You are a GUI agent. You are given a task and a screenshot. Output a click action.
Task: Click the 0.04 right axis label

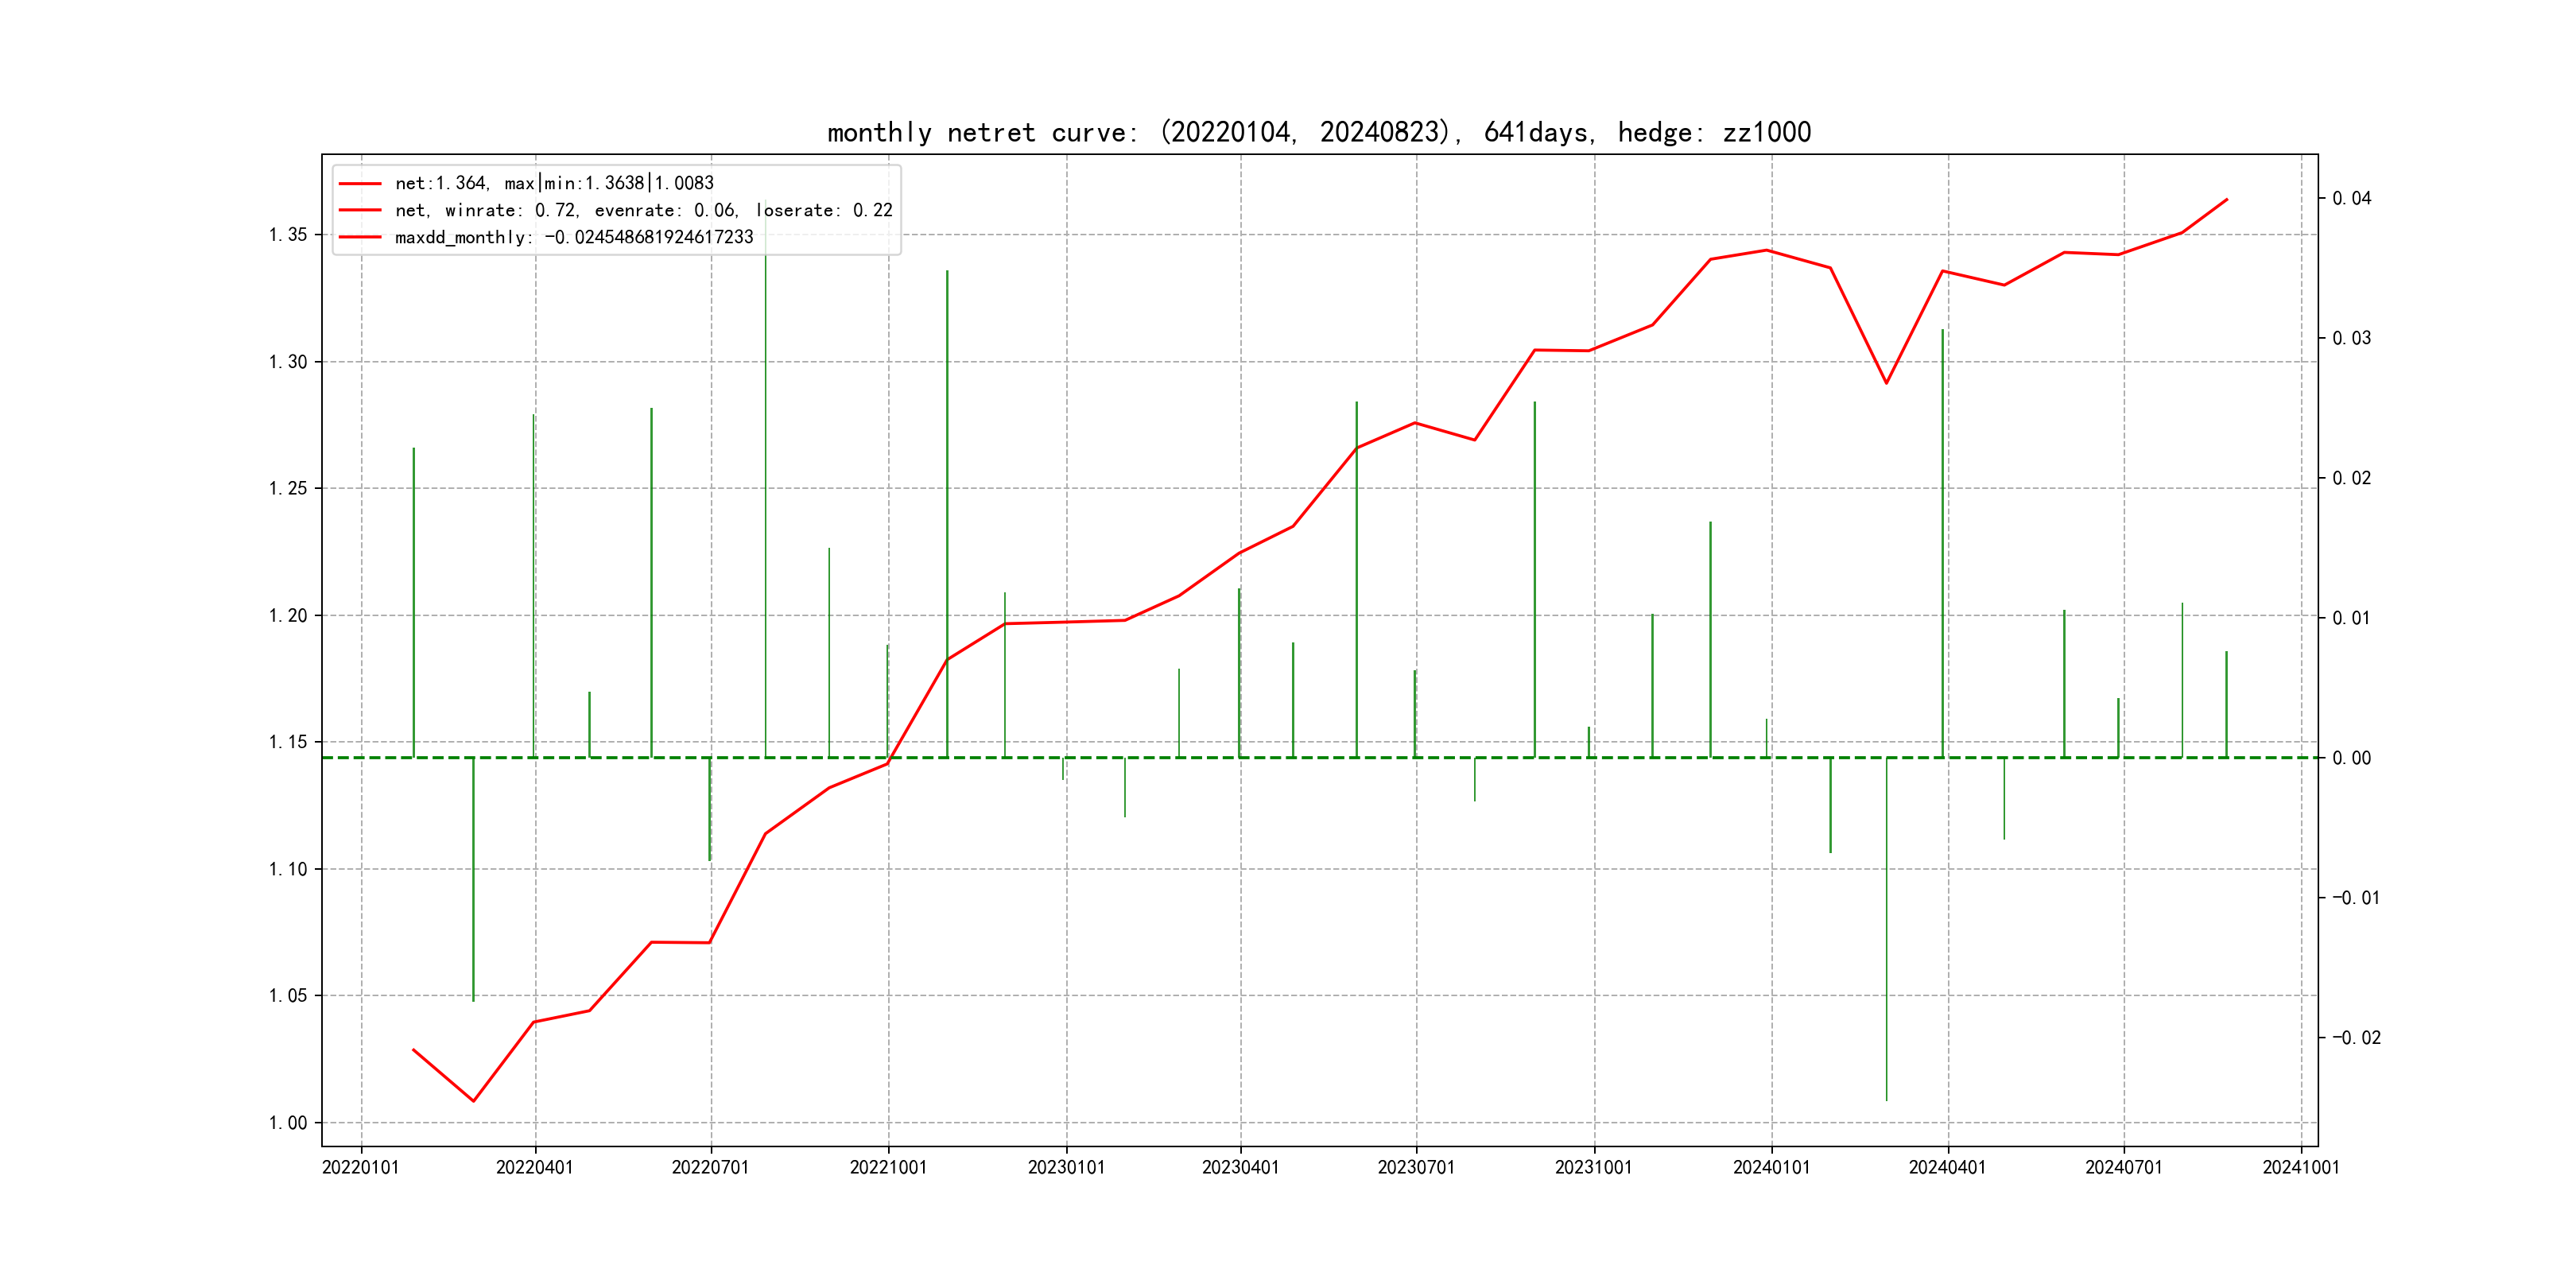tap(2351, 198)
